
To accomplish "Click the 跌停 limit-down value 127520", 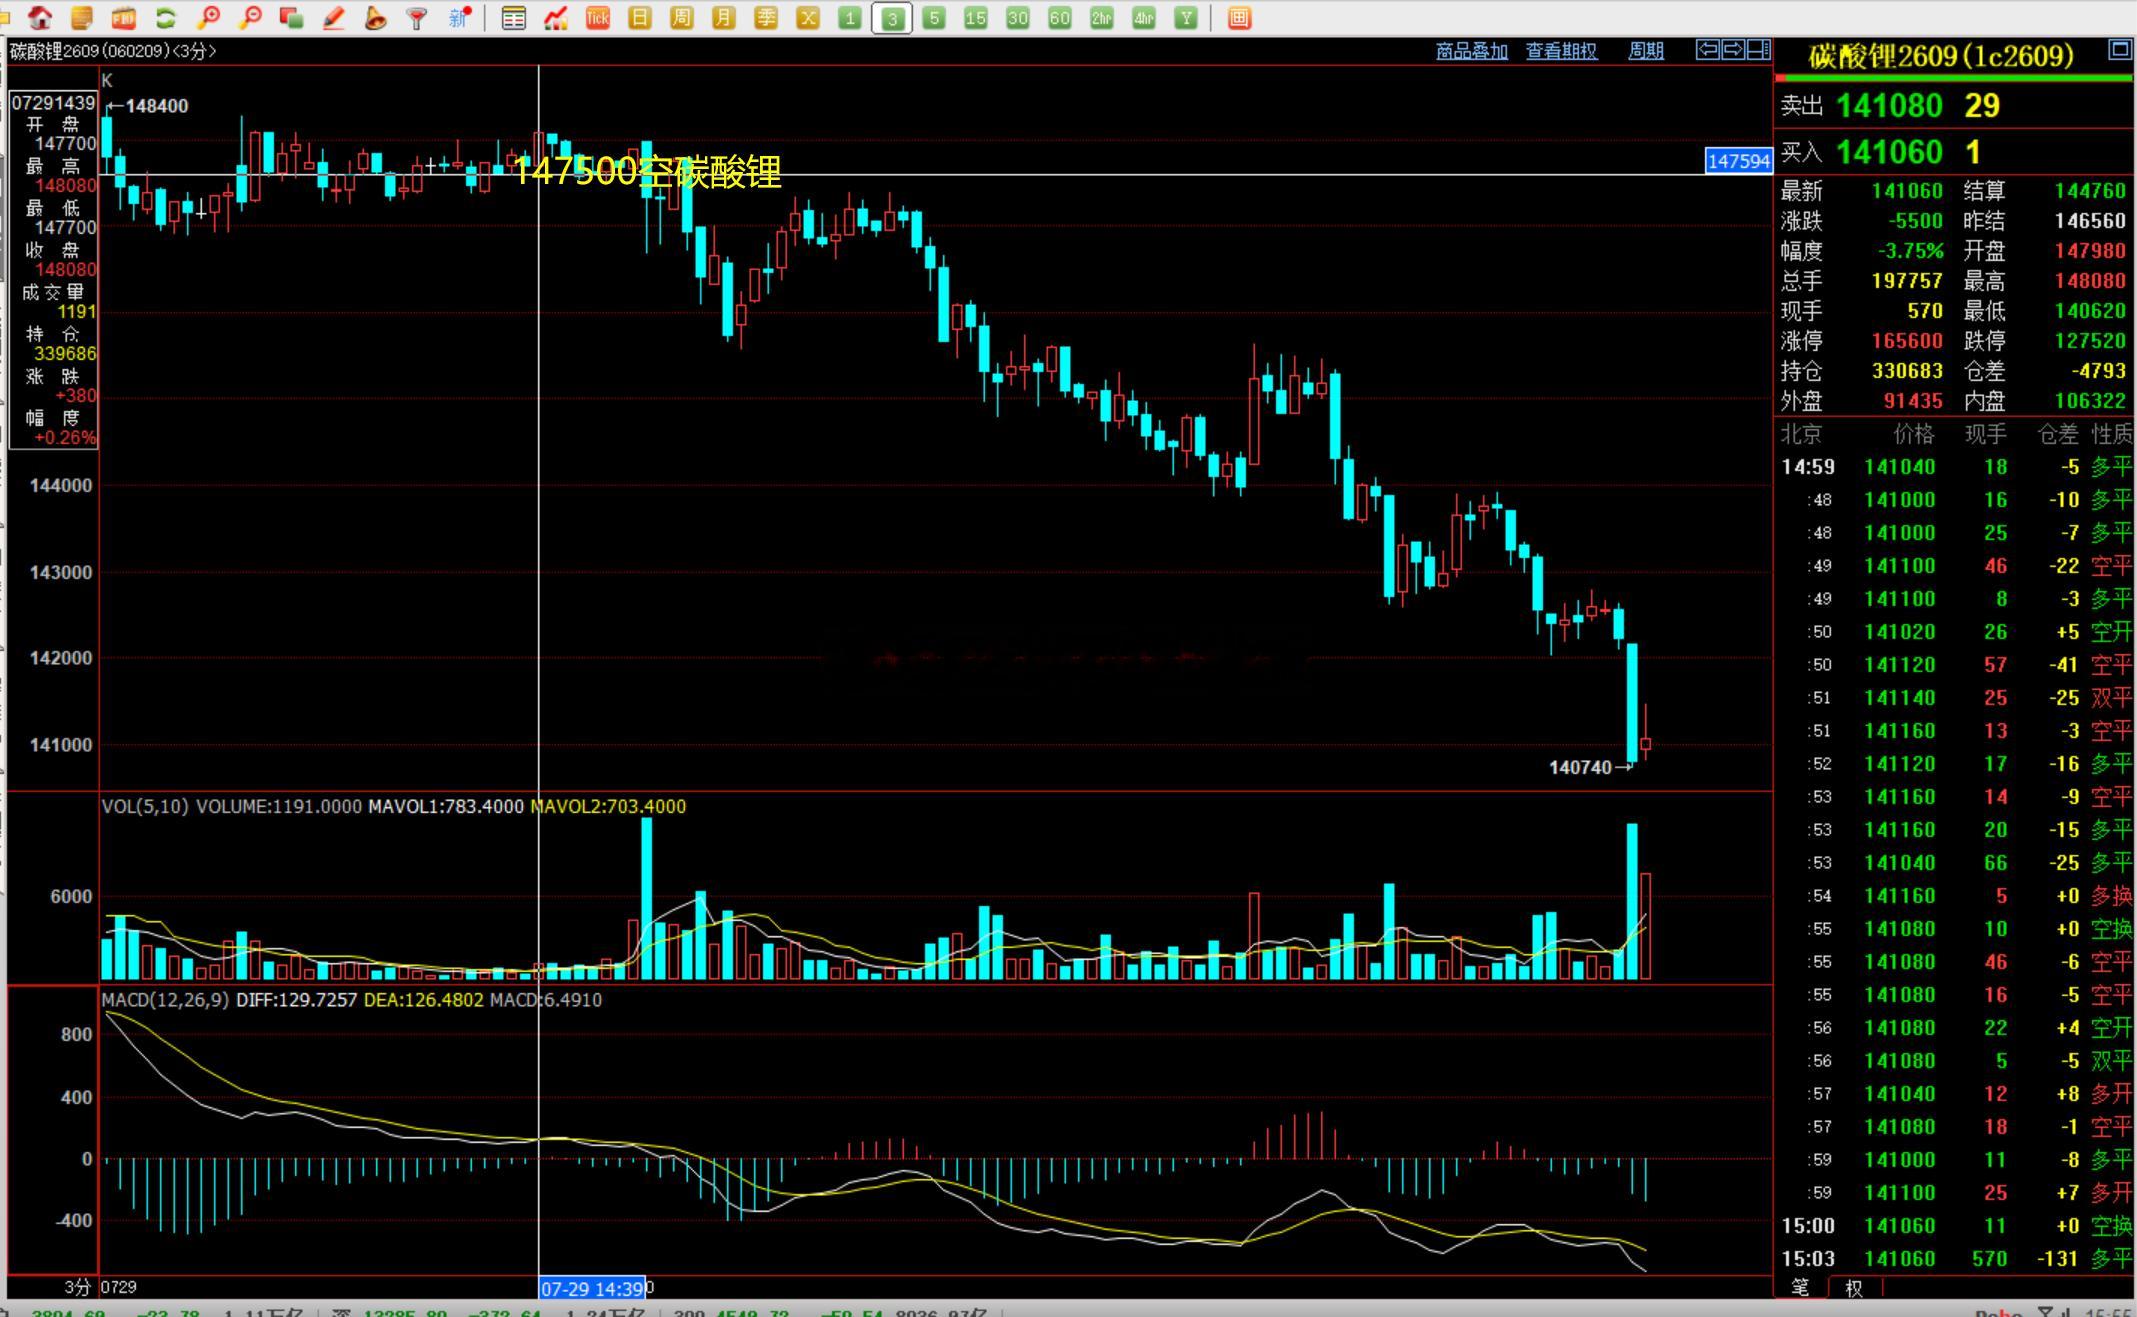I will click(x=2090, y=340).
